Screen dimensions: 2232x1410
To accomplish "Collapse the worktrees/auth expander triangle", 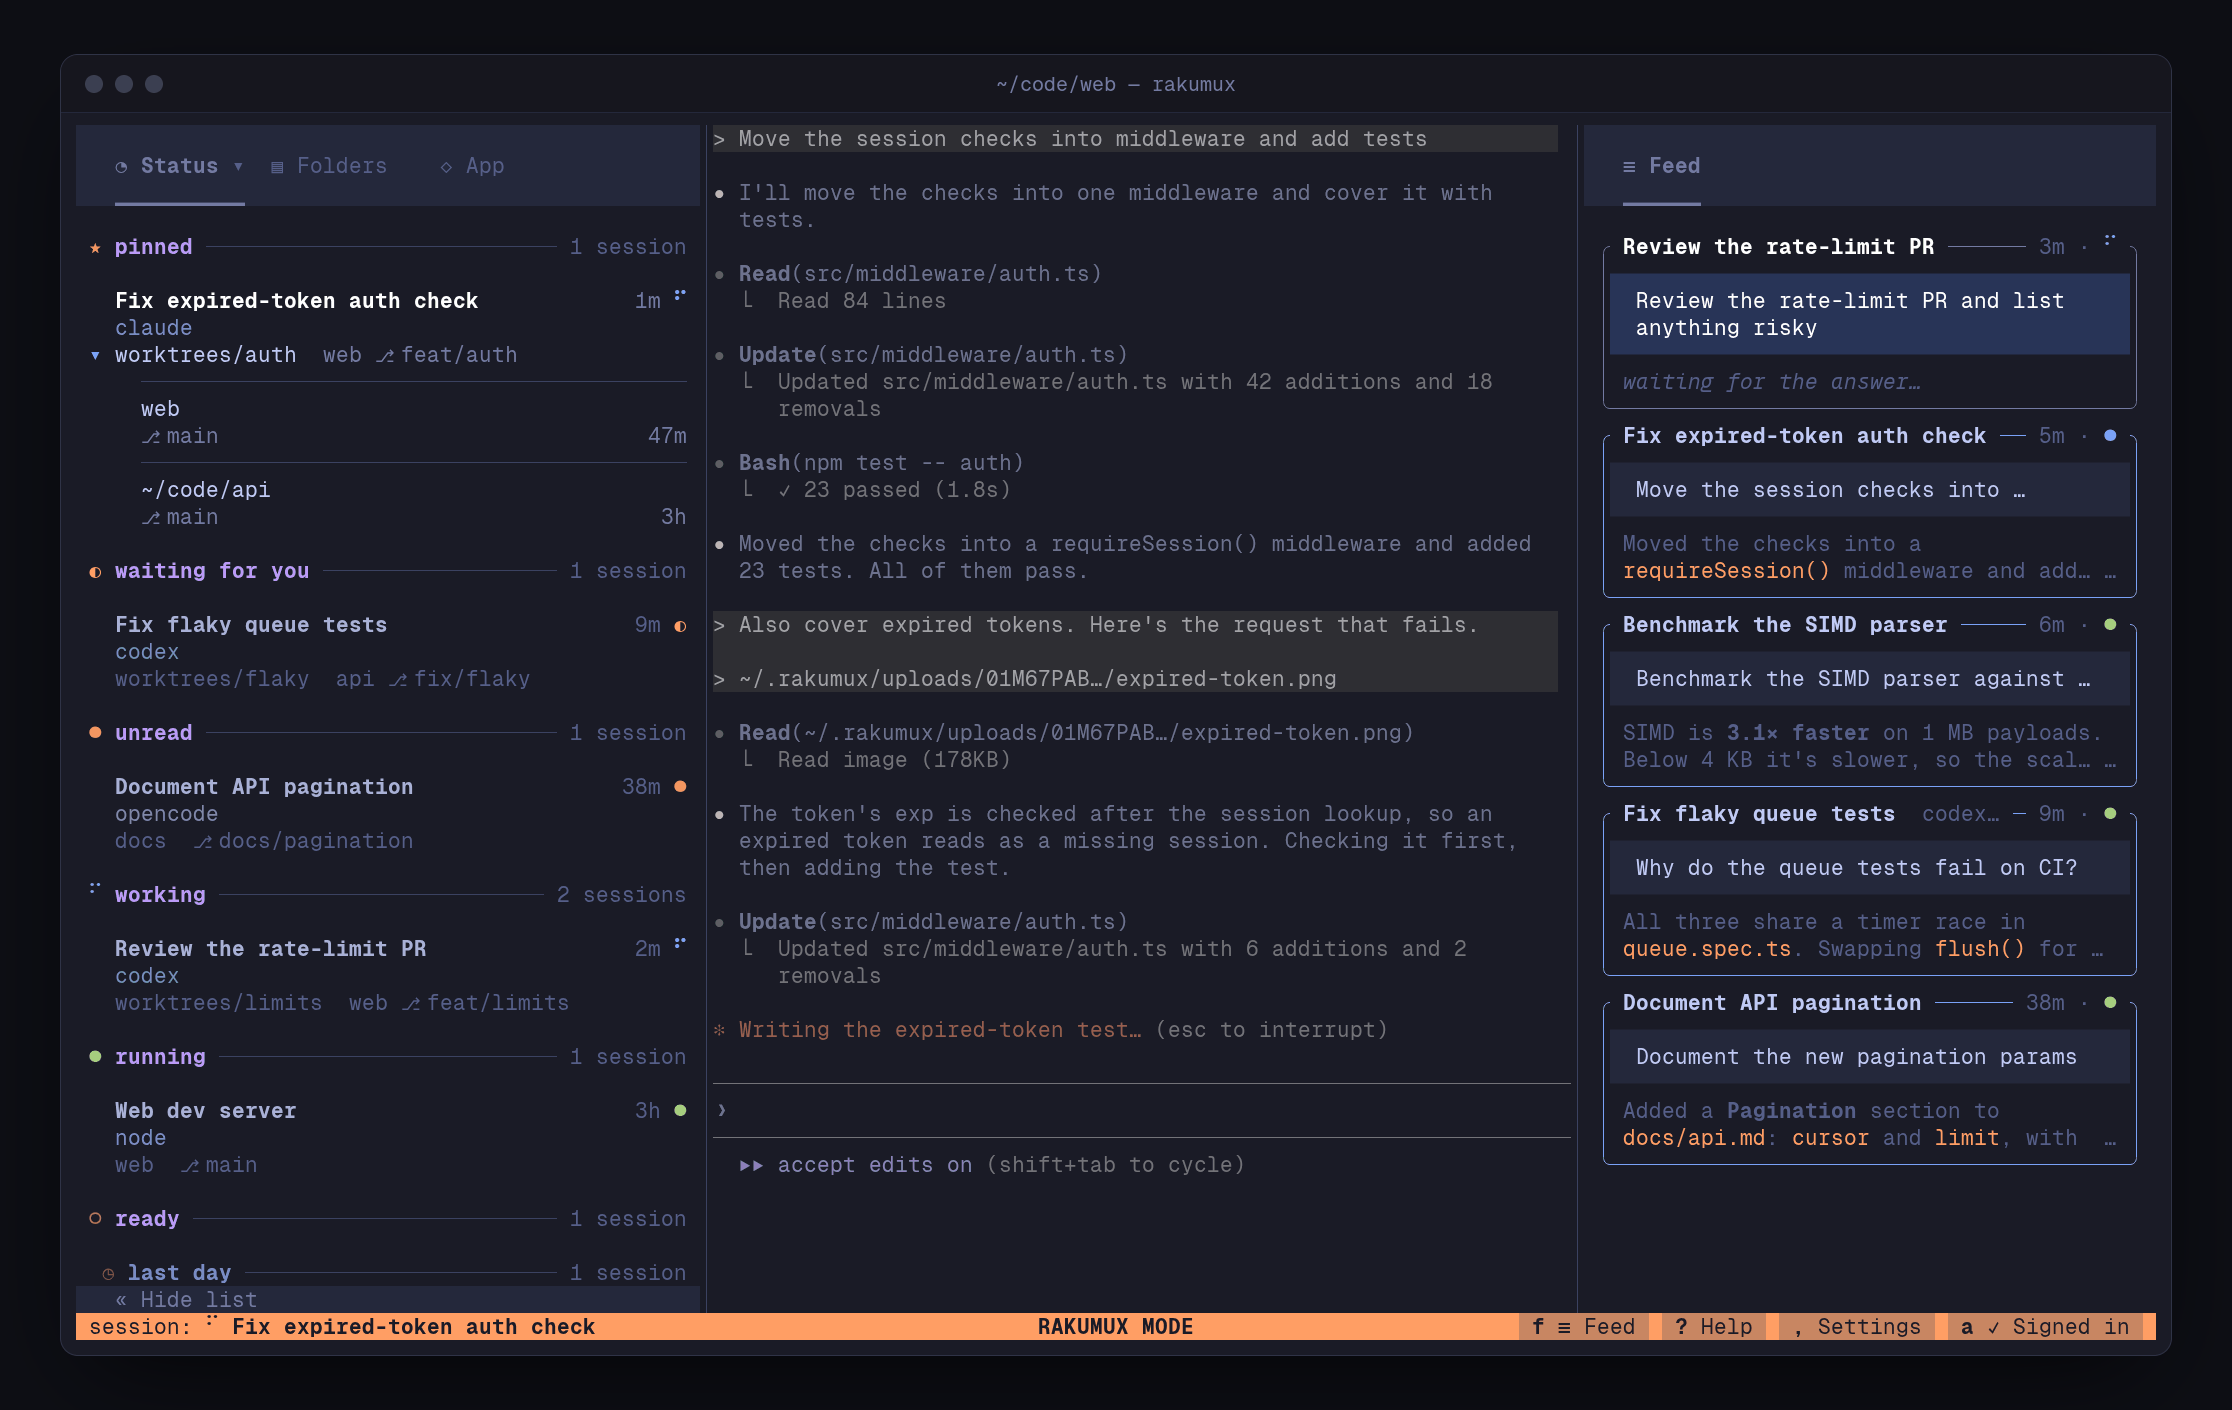I will [x=95, y=355].
